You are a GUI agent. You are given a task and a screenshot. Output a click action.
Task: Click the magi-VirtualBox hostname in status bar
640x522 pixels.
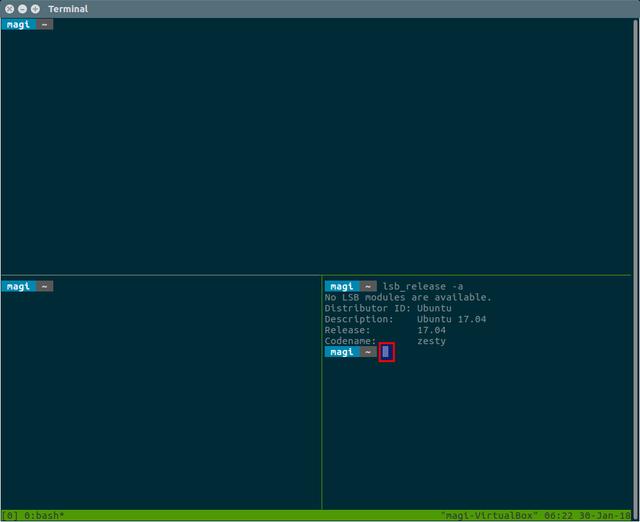tap(490, 515)
